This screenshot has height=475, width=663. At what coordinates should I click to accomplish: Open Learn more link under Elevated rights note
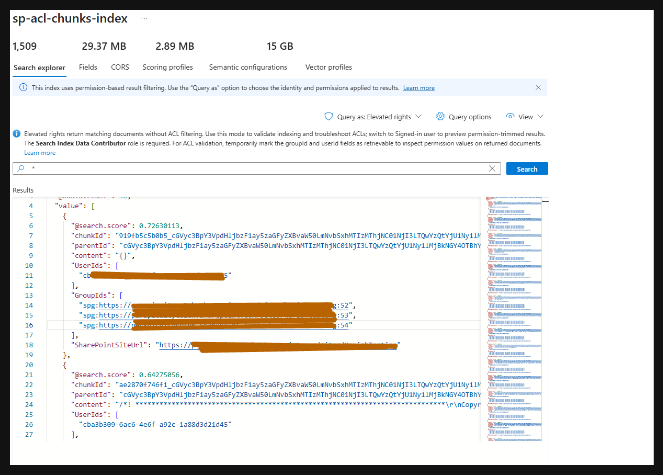point(40,153)
